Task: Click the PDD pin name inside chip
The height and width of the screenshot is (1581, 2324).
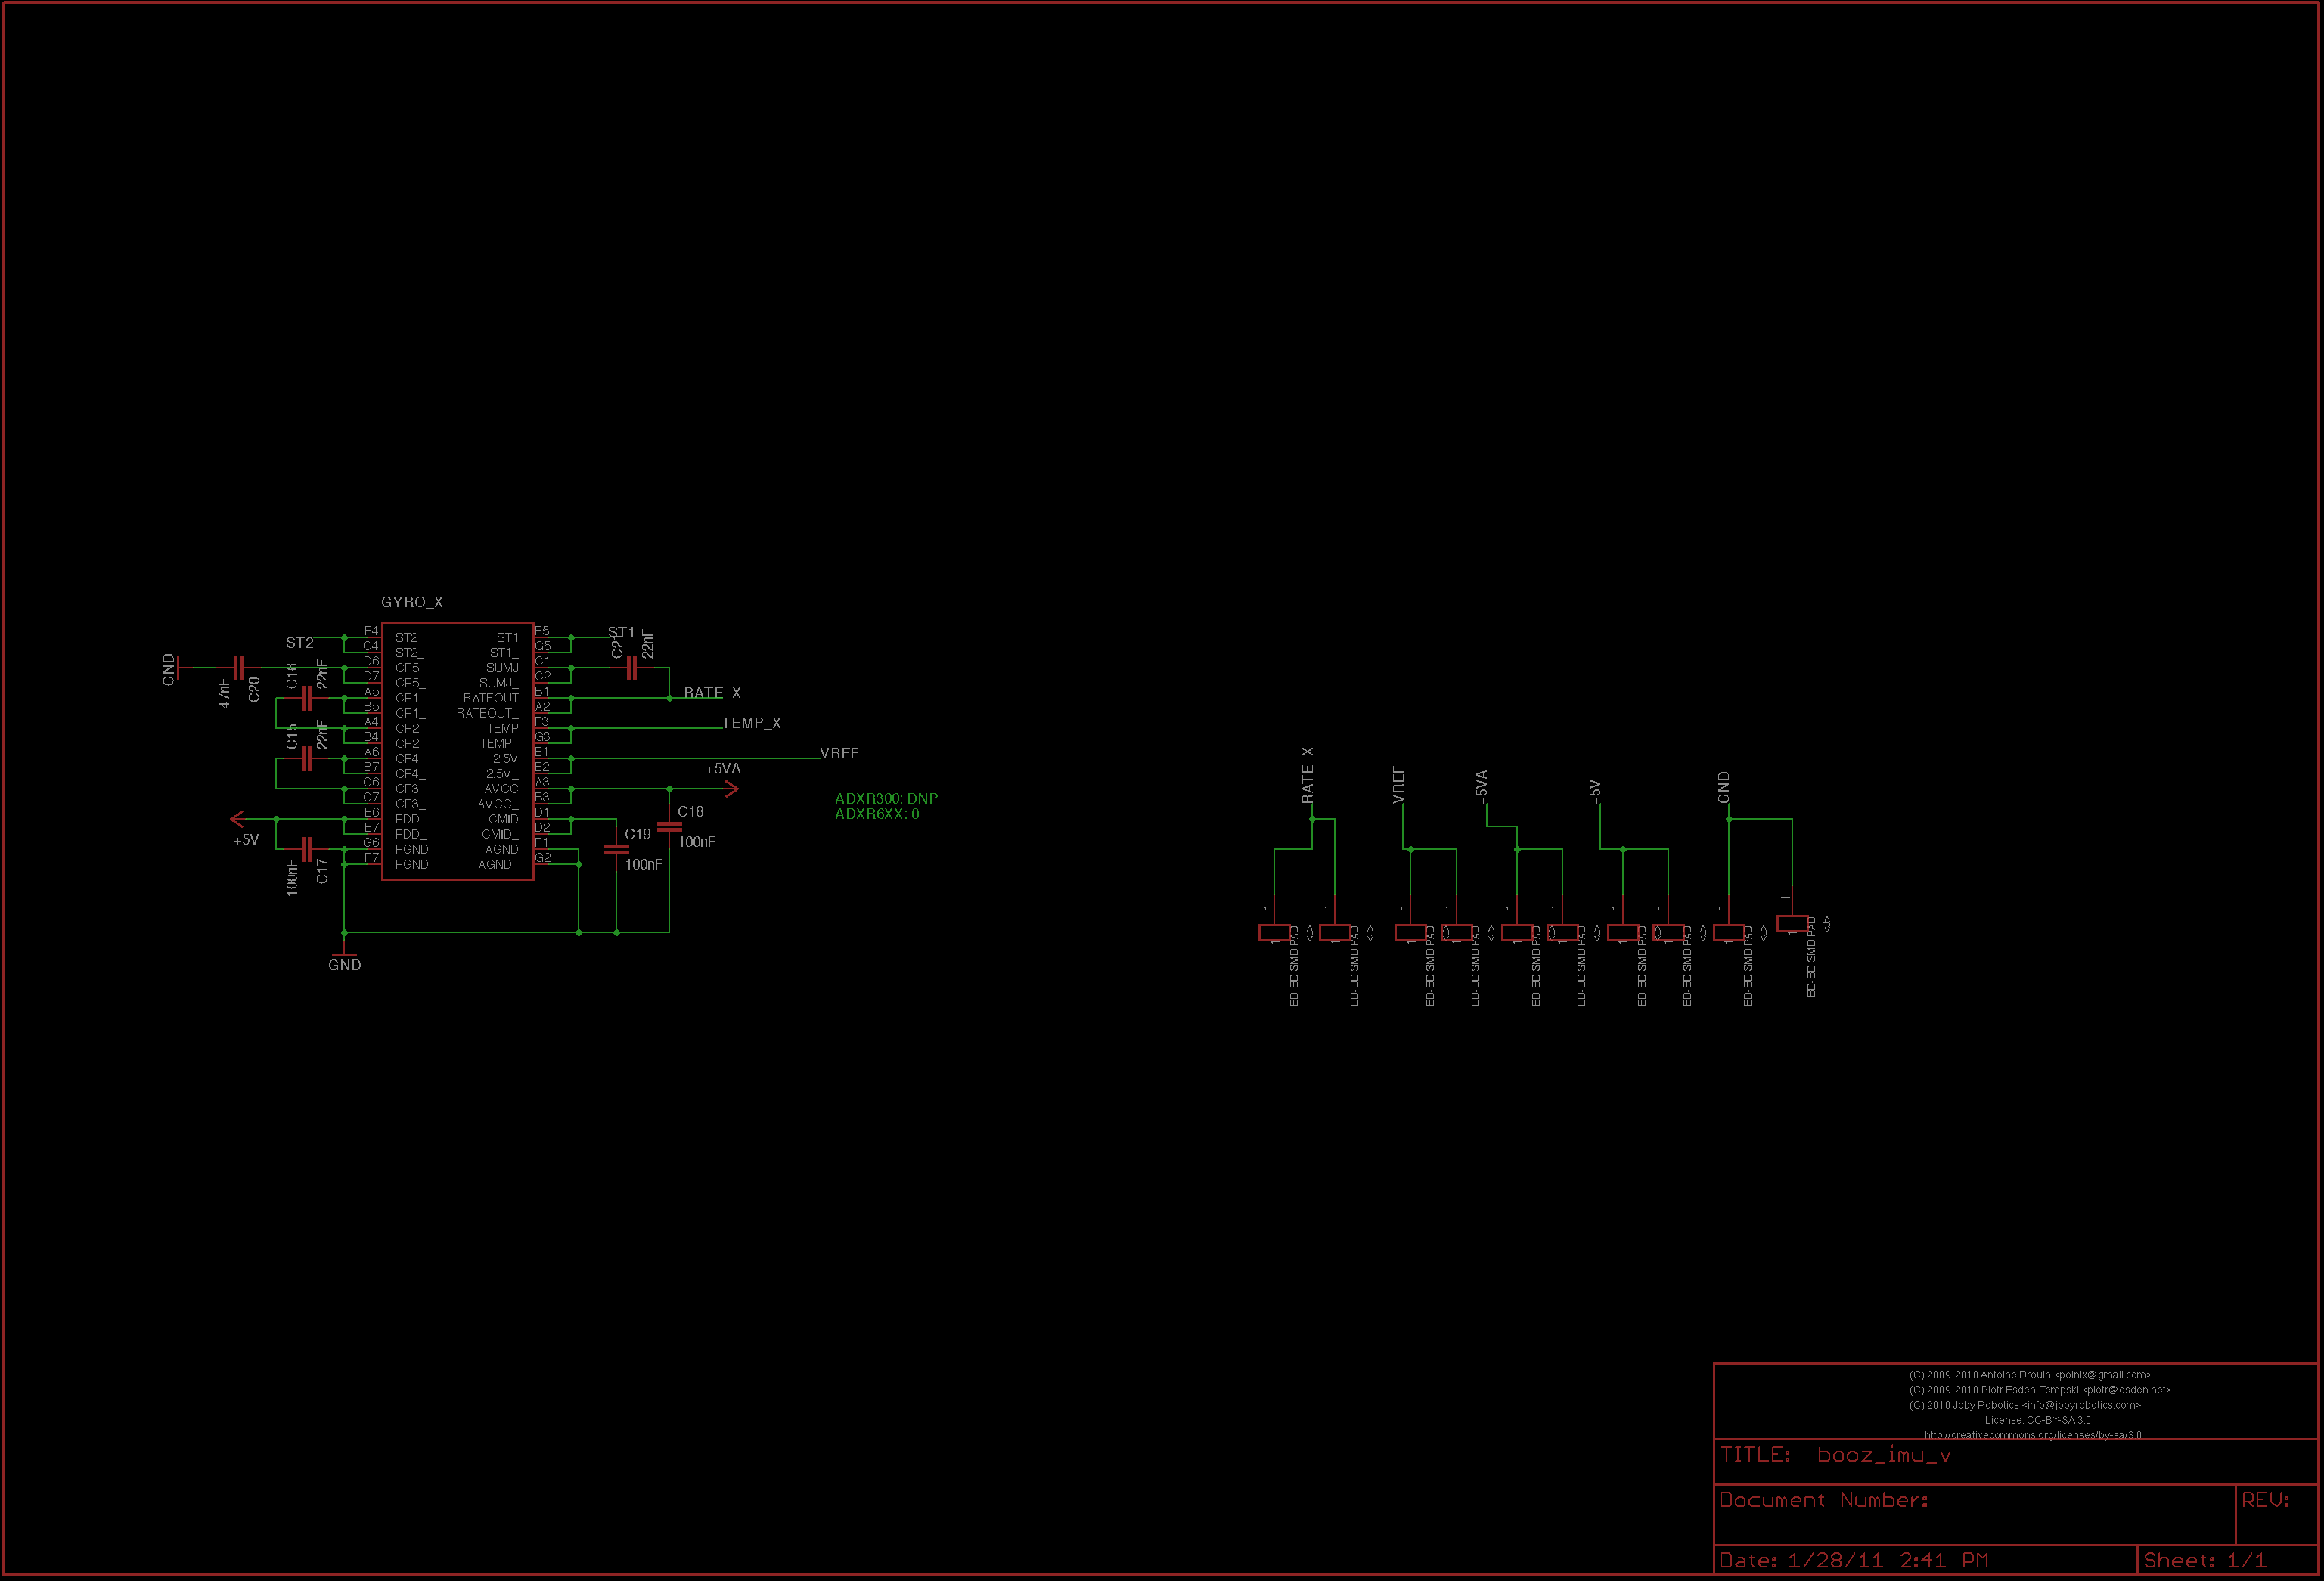Action: 407,819
